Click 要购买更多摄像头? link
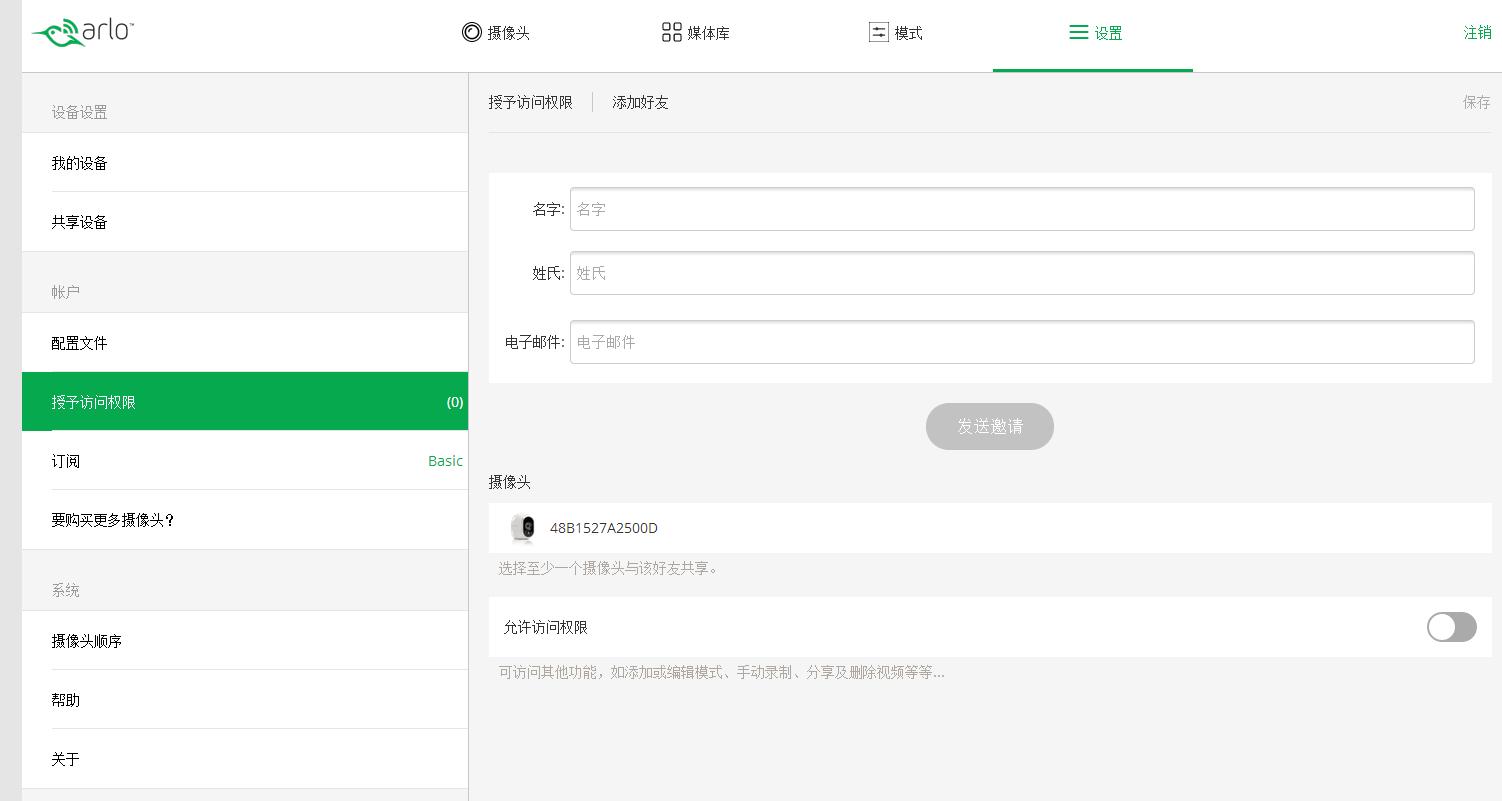This screenshot has width=1502, height=801. (x=113, y=520)
